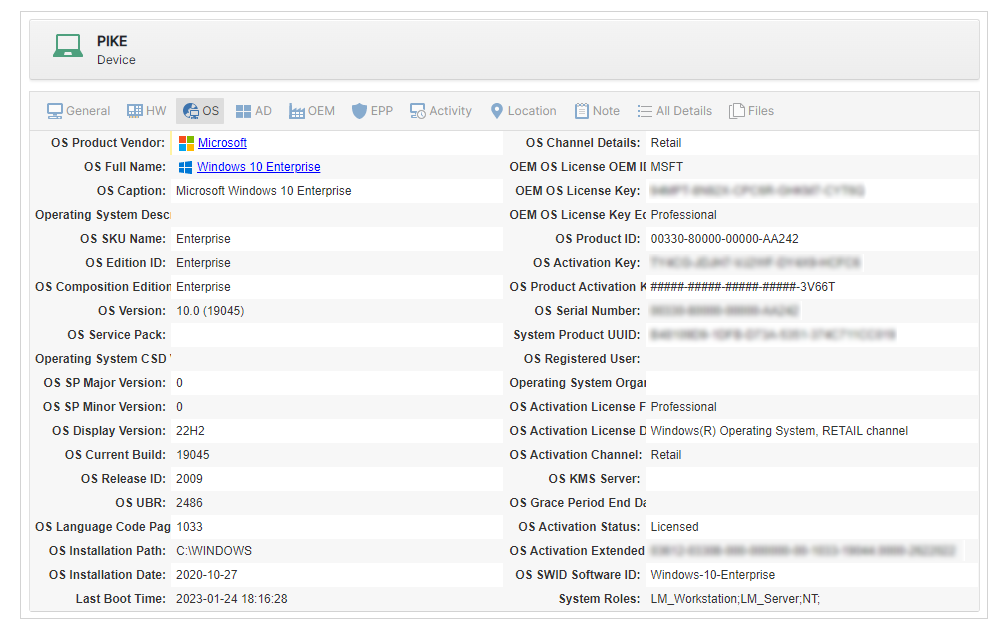Select the OS Activation Status value Licensed
The height and width of the screenshot is (625, 1004).
tap(674, 527)
